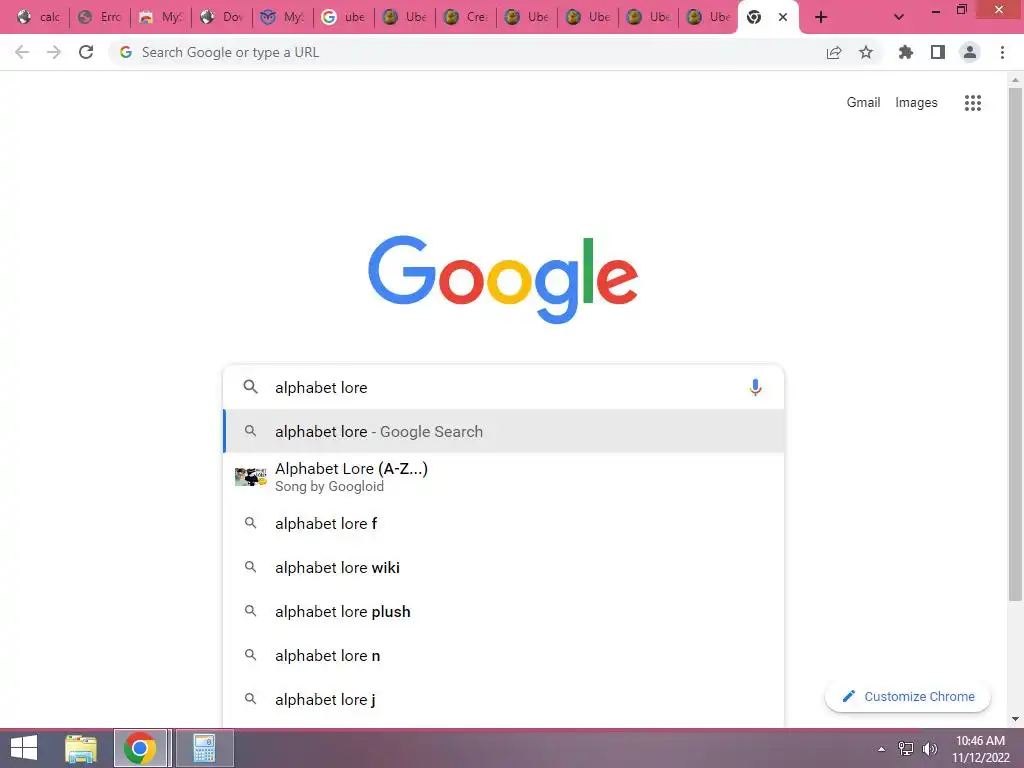Select suggestion 'alphabet lore n'
Viewport: 1024px width, 768px height.
[x=504, y=655]
